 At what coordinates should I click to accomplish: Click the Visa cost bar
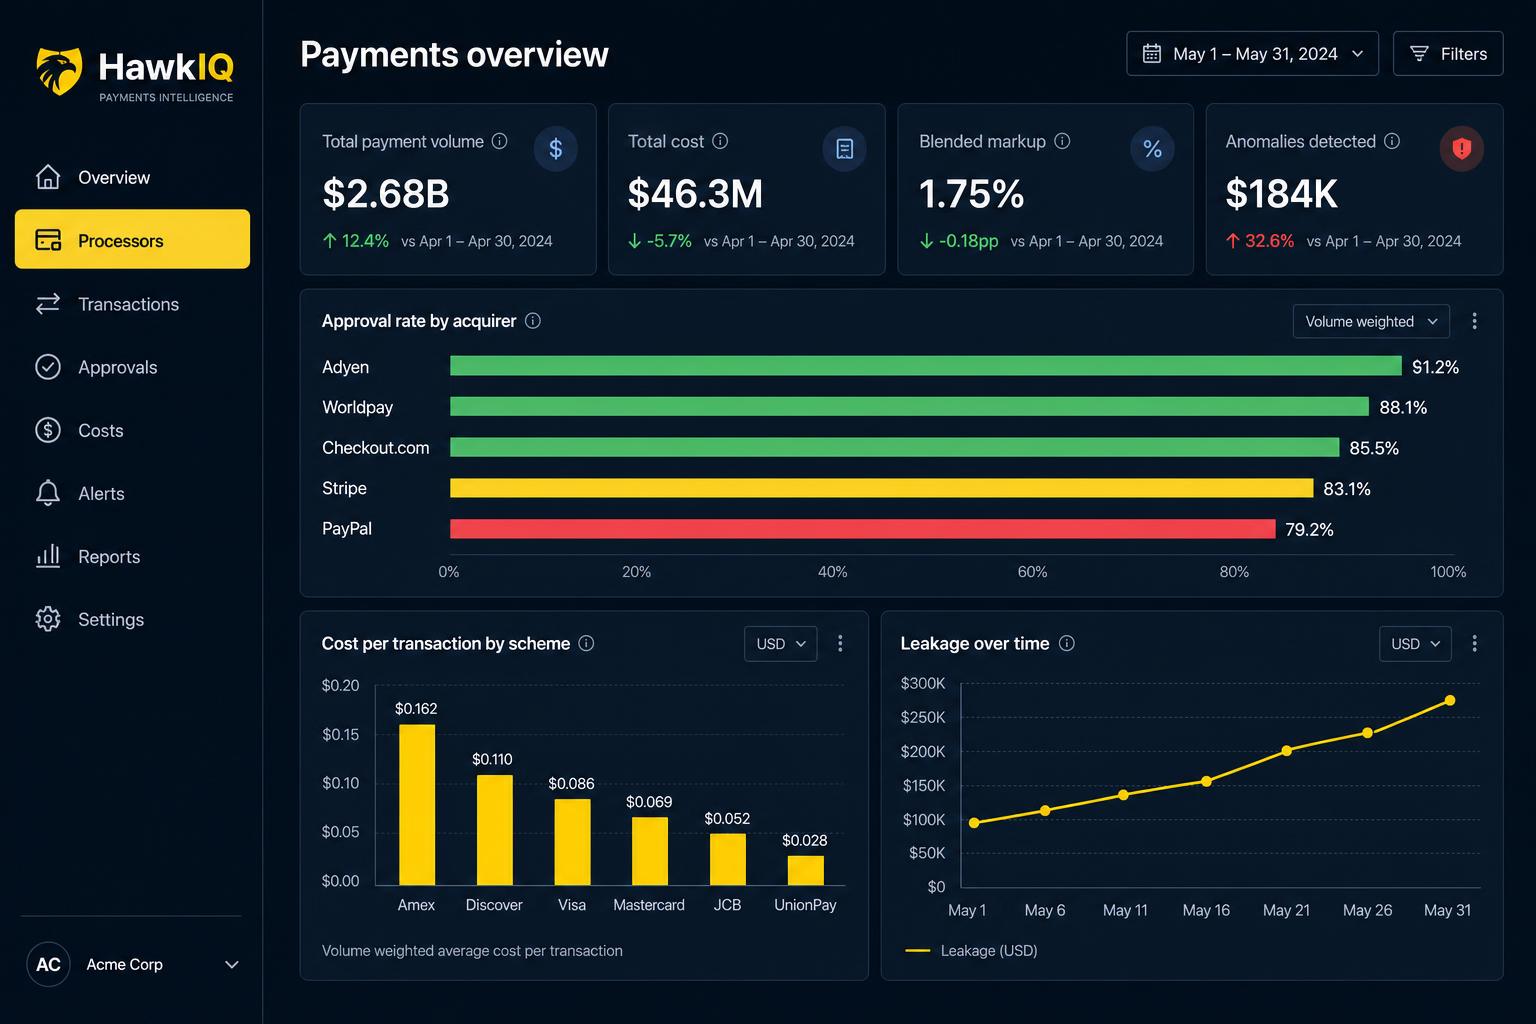572,842
